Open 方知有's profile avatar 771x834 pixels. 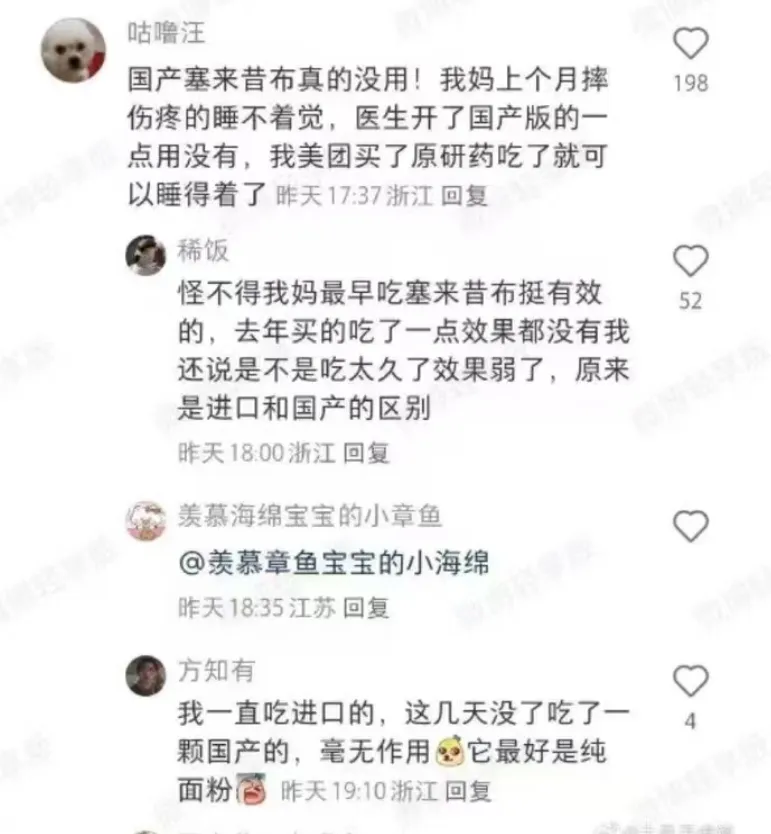(146, 675)
